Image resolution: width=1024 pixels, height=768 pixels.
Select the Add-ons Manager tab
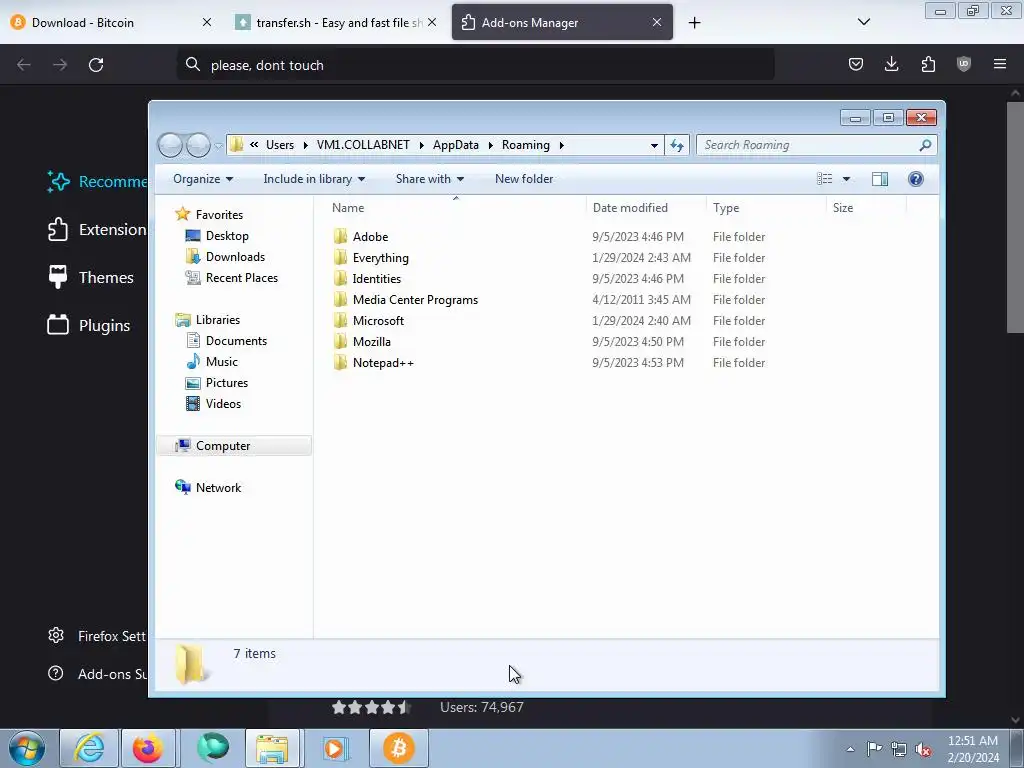562,22
